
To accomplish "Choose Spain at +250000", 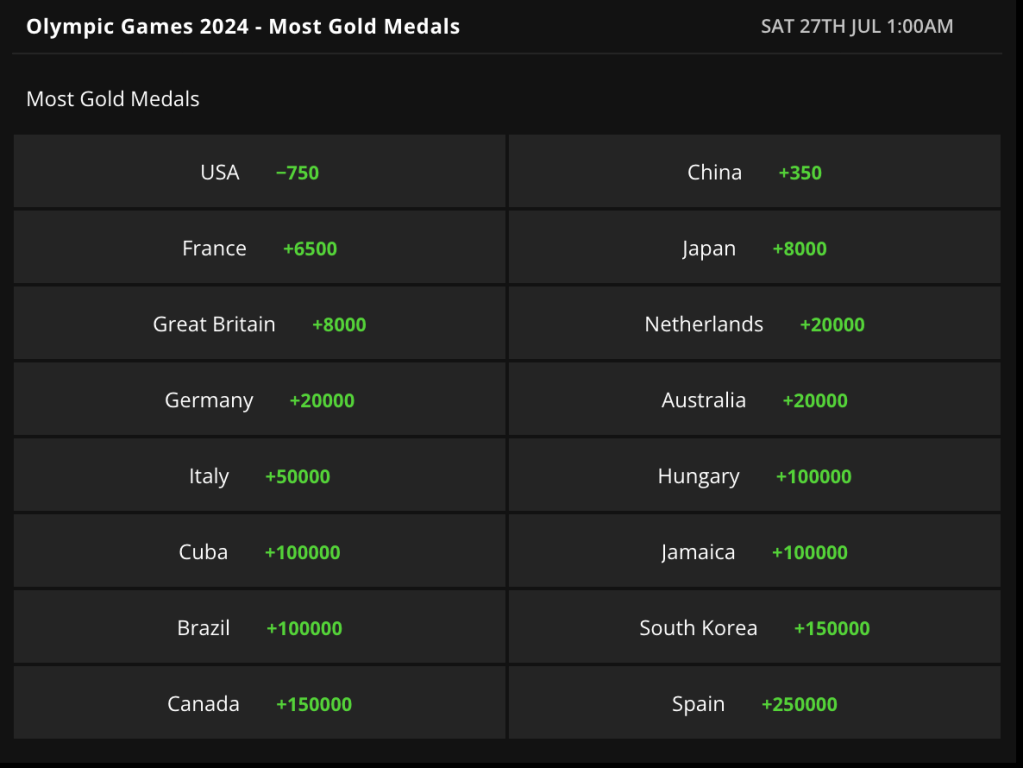I will coord(754,703).
